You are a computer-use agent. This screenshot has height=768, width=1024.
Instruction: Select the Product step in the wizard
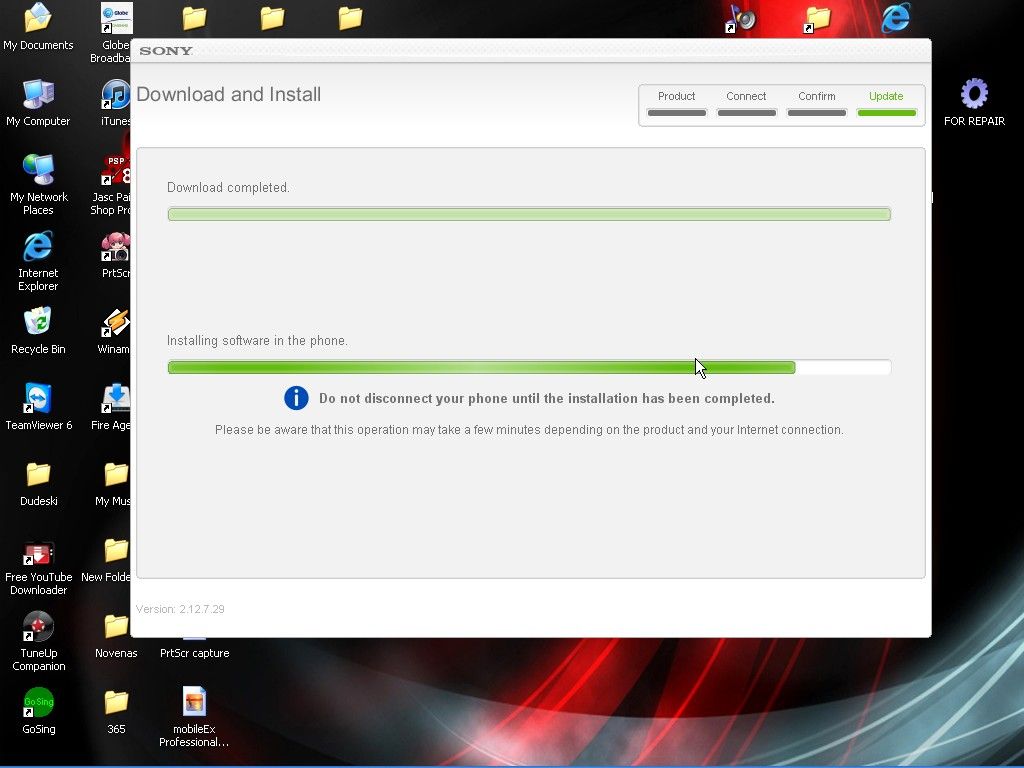click(676, 96)
